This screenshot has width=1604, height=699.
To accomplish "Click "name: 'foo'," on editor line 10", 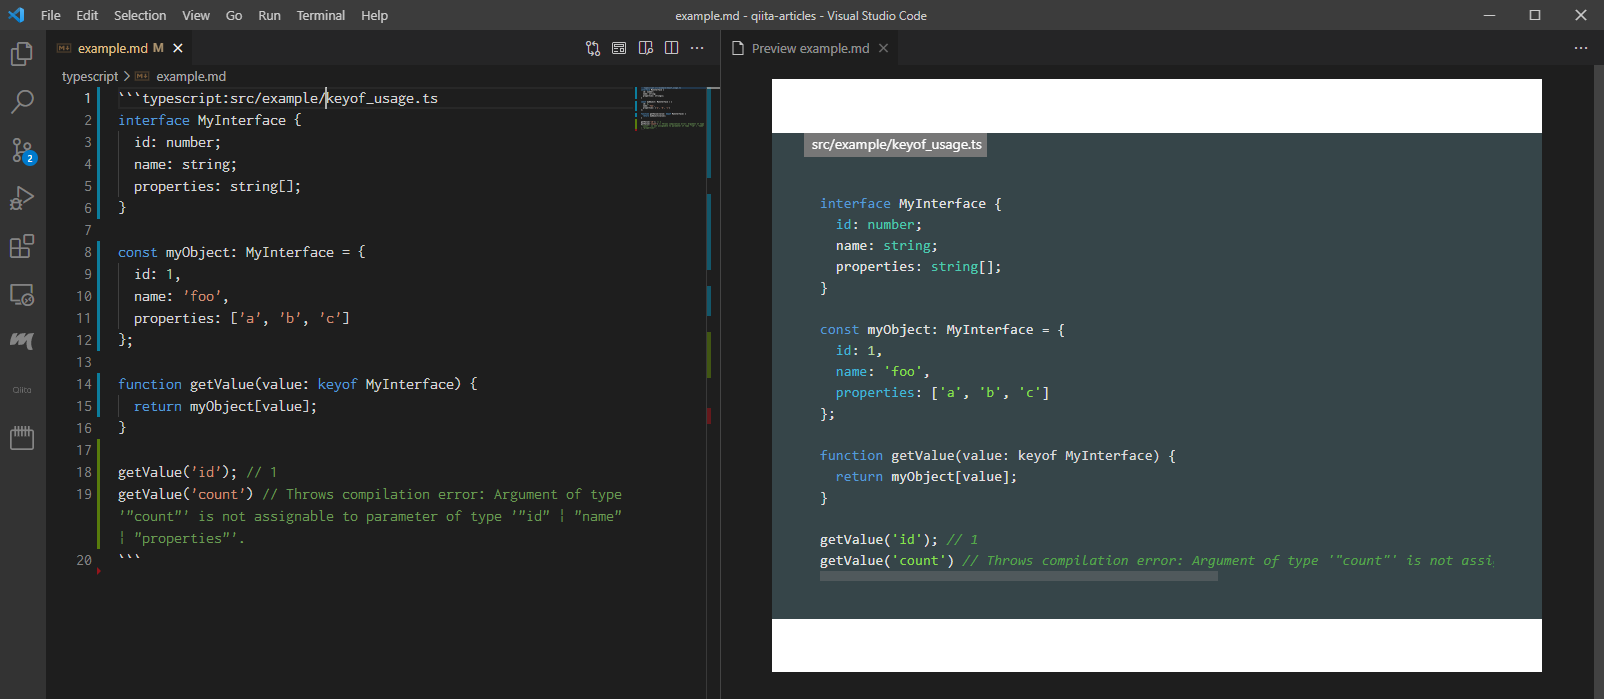I will coord(181,296).
